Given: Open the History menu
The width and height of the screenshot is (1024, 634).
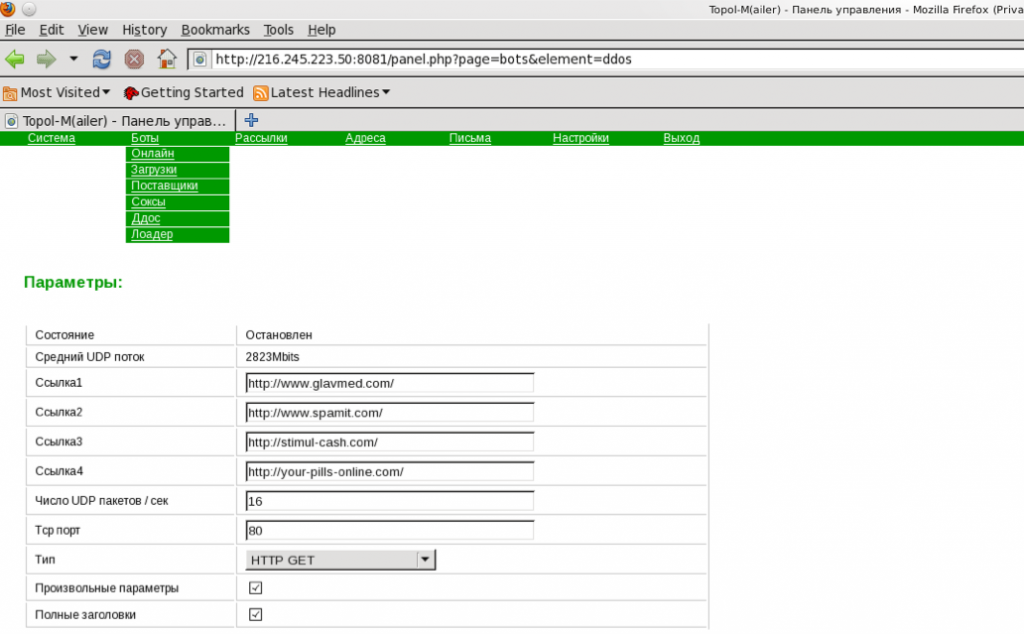Looking at the screenshot, I should pos(144,30).
